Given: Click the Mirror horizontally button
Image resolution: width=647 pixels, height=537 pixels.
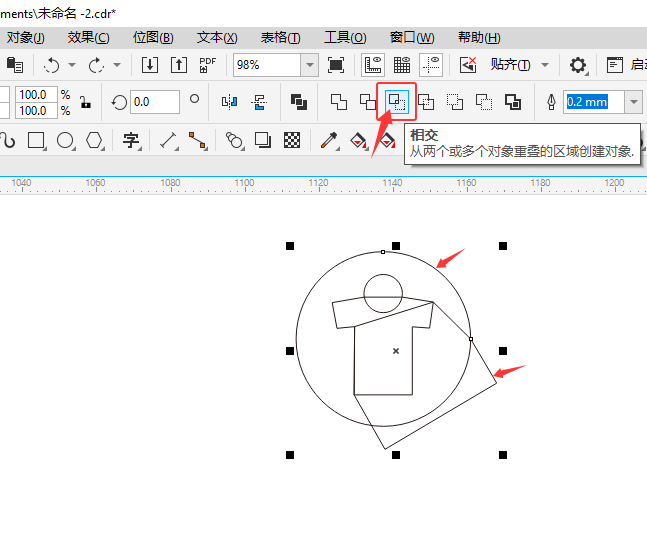Looking at the screenshot, I should 230,102.
